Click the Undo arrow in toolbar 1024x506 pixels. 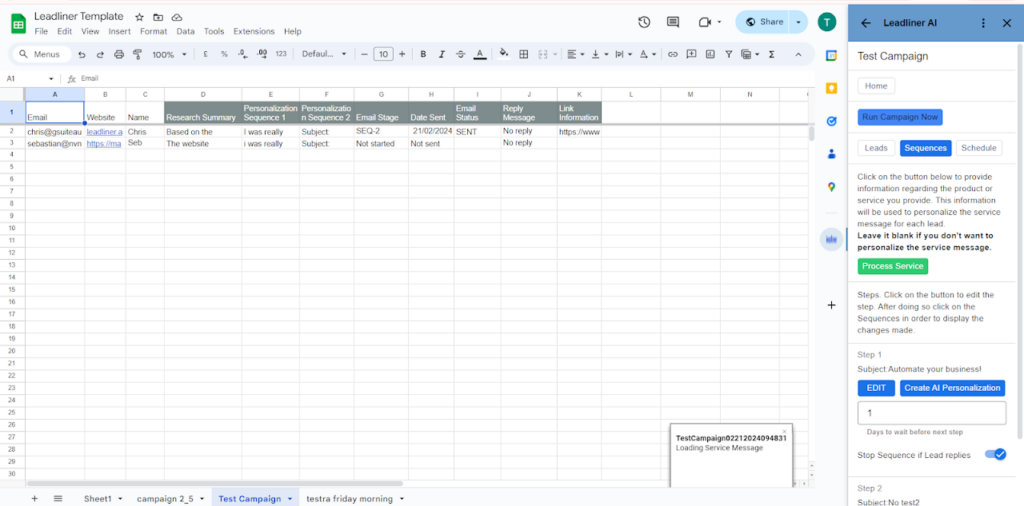82,54
